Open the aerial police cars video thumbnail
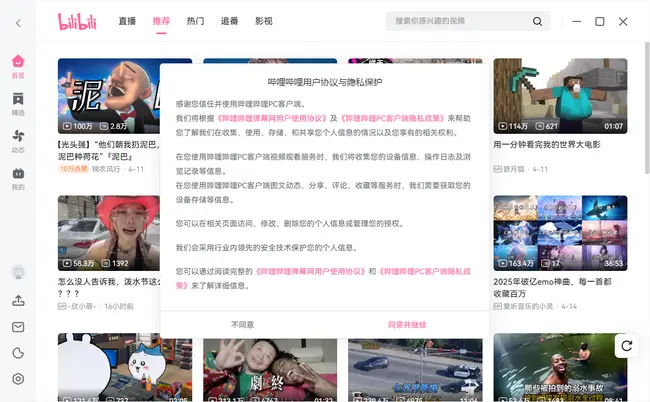This screenshot has width=650, height=402. pyautogui.click(x=415, y=370)
